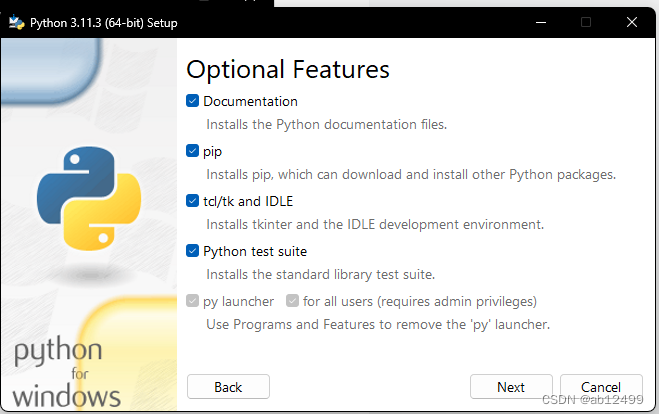This screenshot has width=659, height=414.
Task: Click the 'Use Programs and Features' note
Action: 378,325
